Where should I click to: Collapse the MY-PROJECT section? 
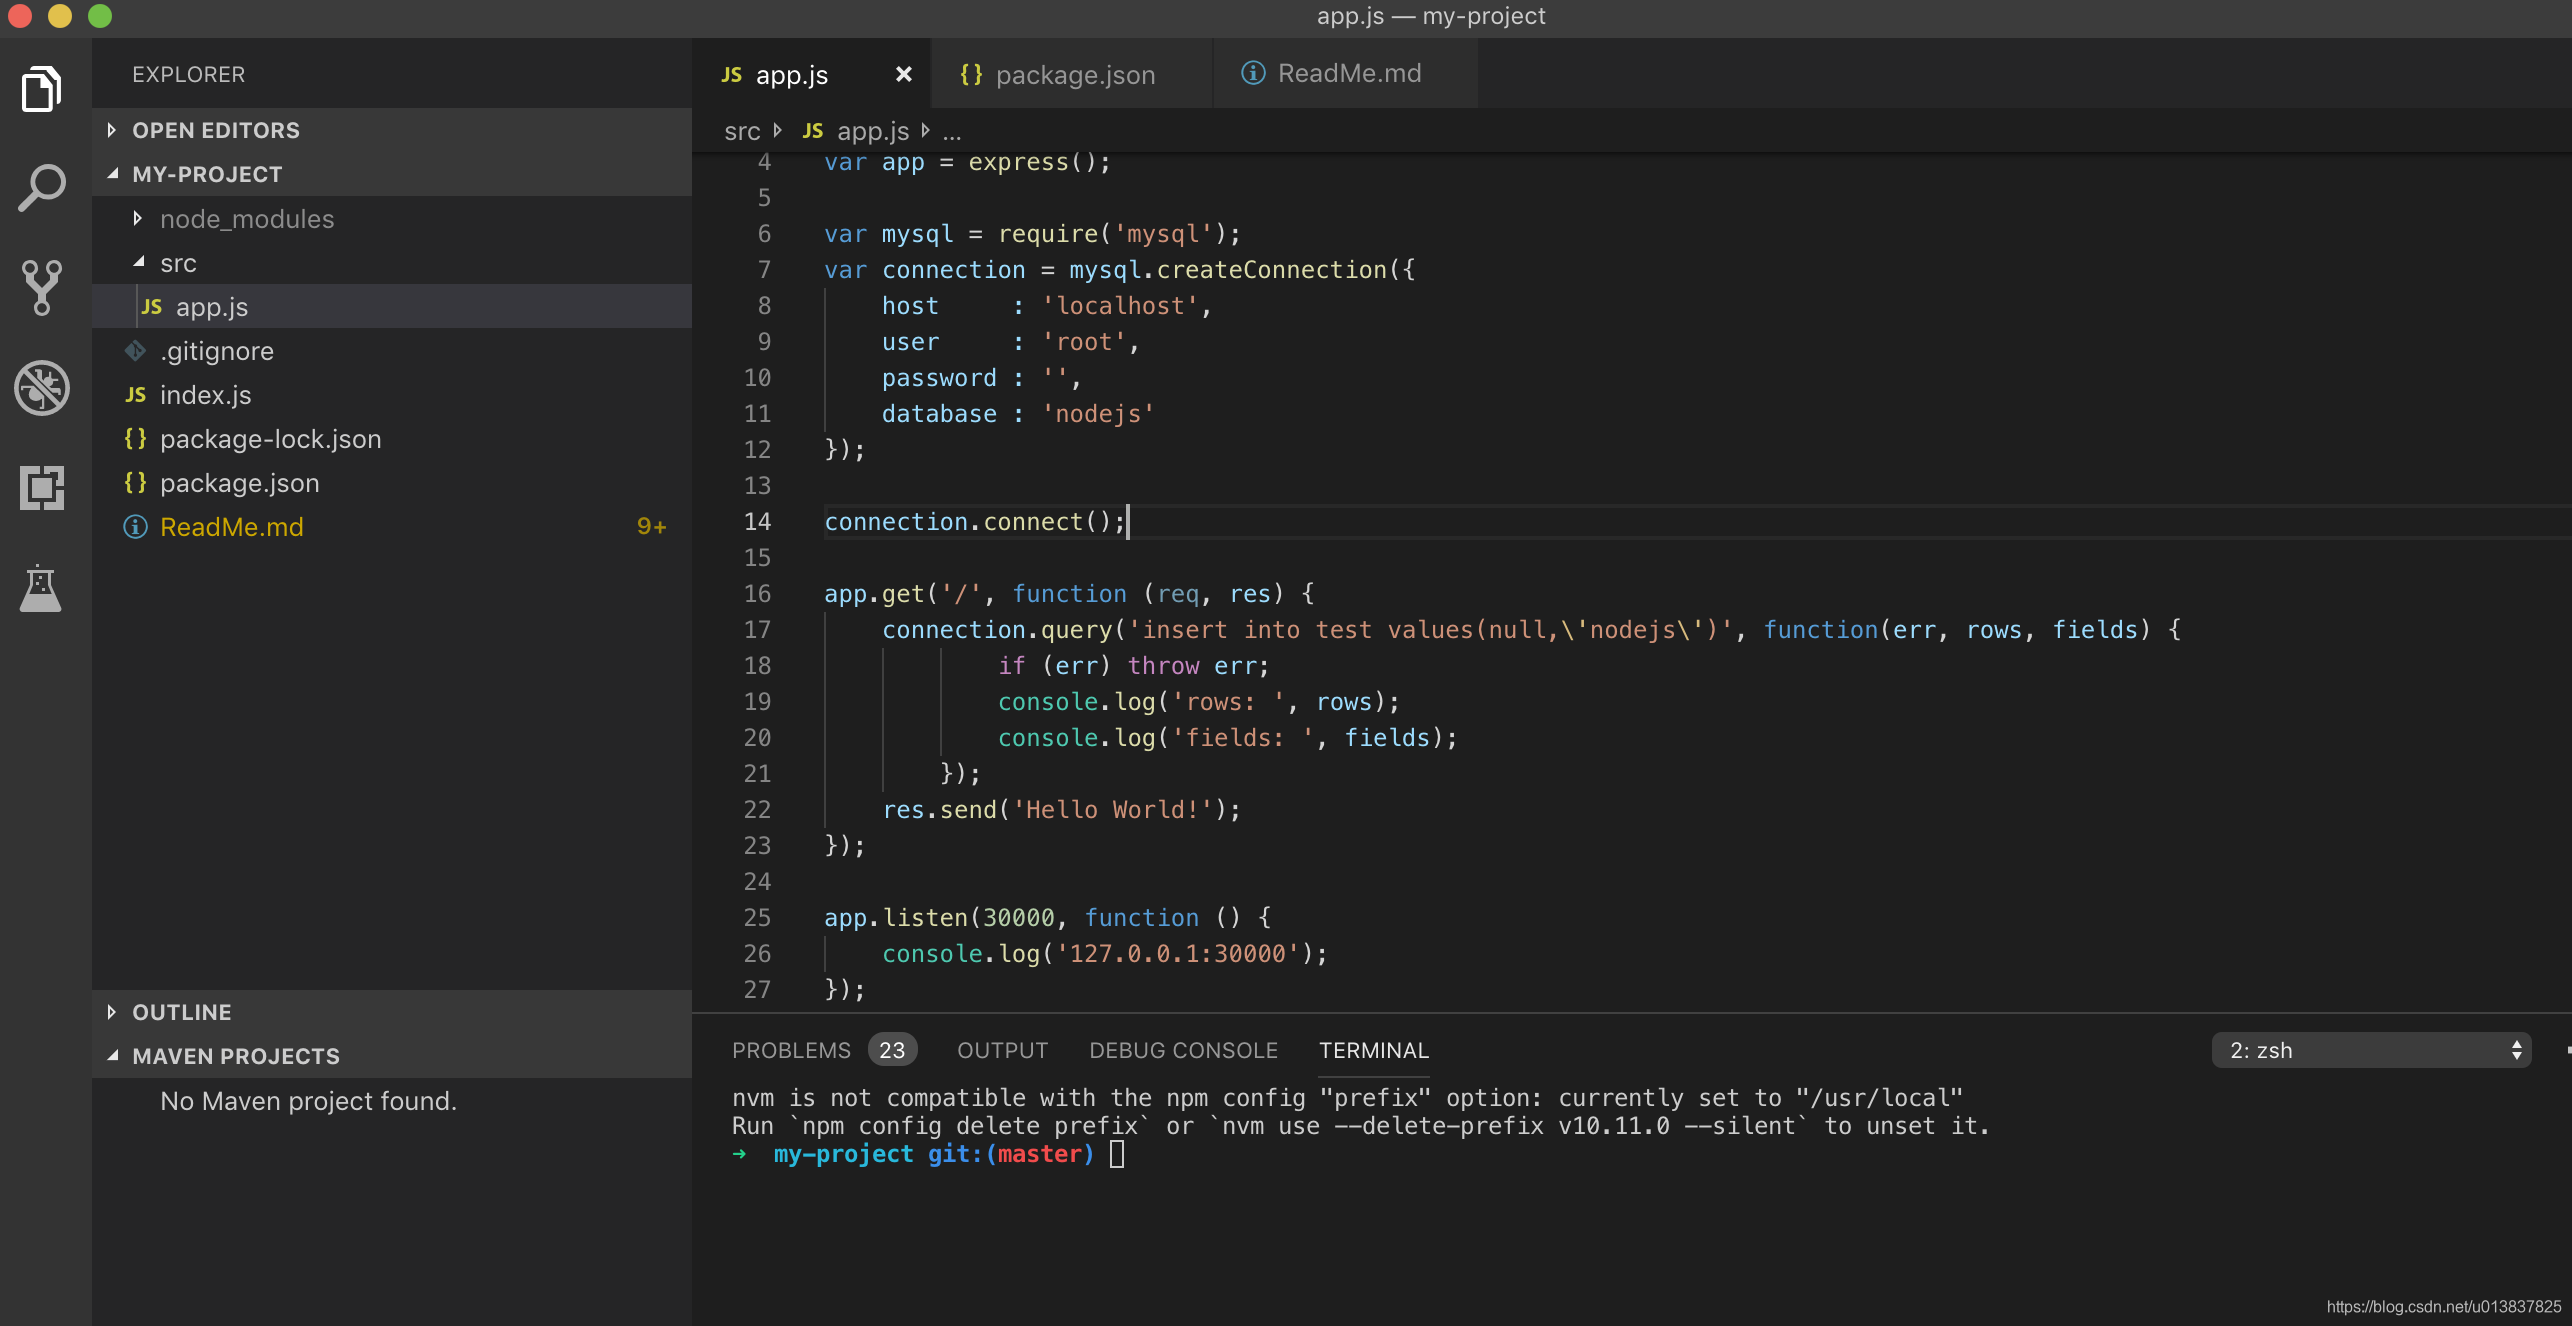112,174
